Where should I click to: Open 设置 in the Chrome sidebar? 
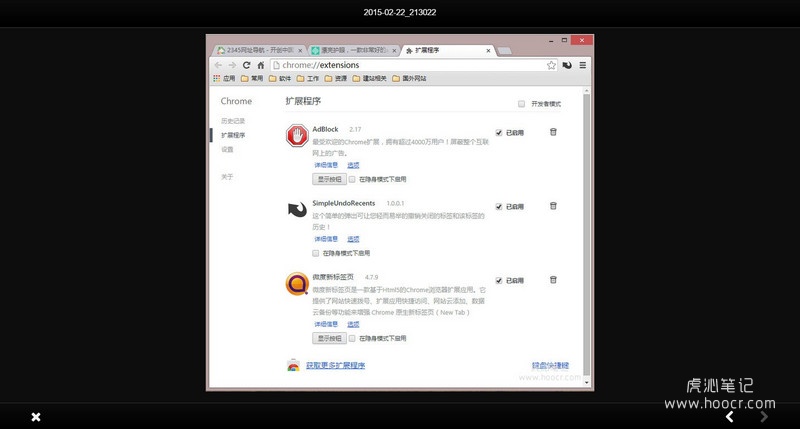227,149
